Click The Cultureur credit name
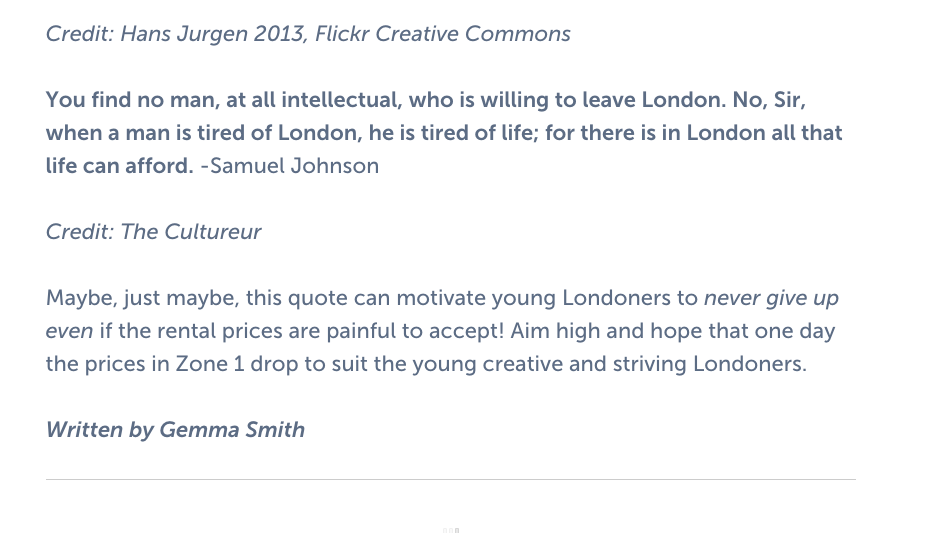The image size is (952, 533). (191, 232)
